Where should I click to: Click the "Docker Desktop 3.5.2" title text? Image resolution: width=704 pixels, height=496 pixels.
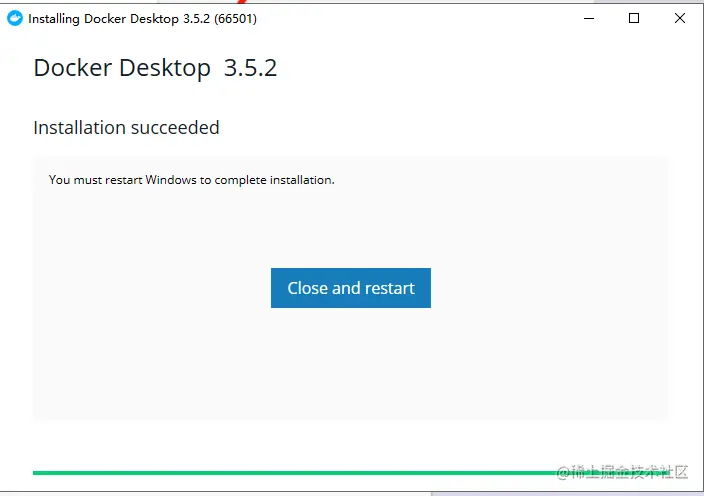(155, 68)
